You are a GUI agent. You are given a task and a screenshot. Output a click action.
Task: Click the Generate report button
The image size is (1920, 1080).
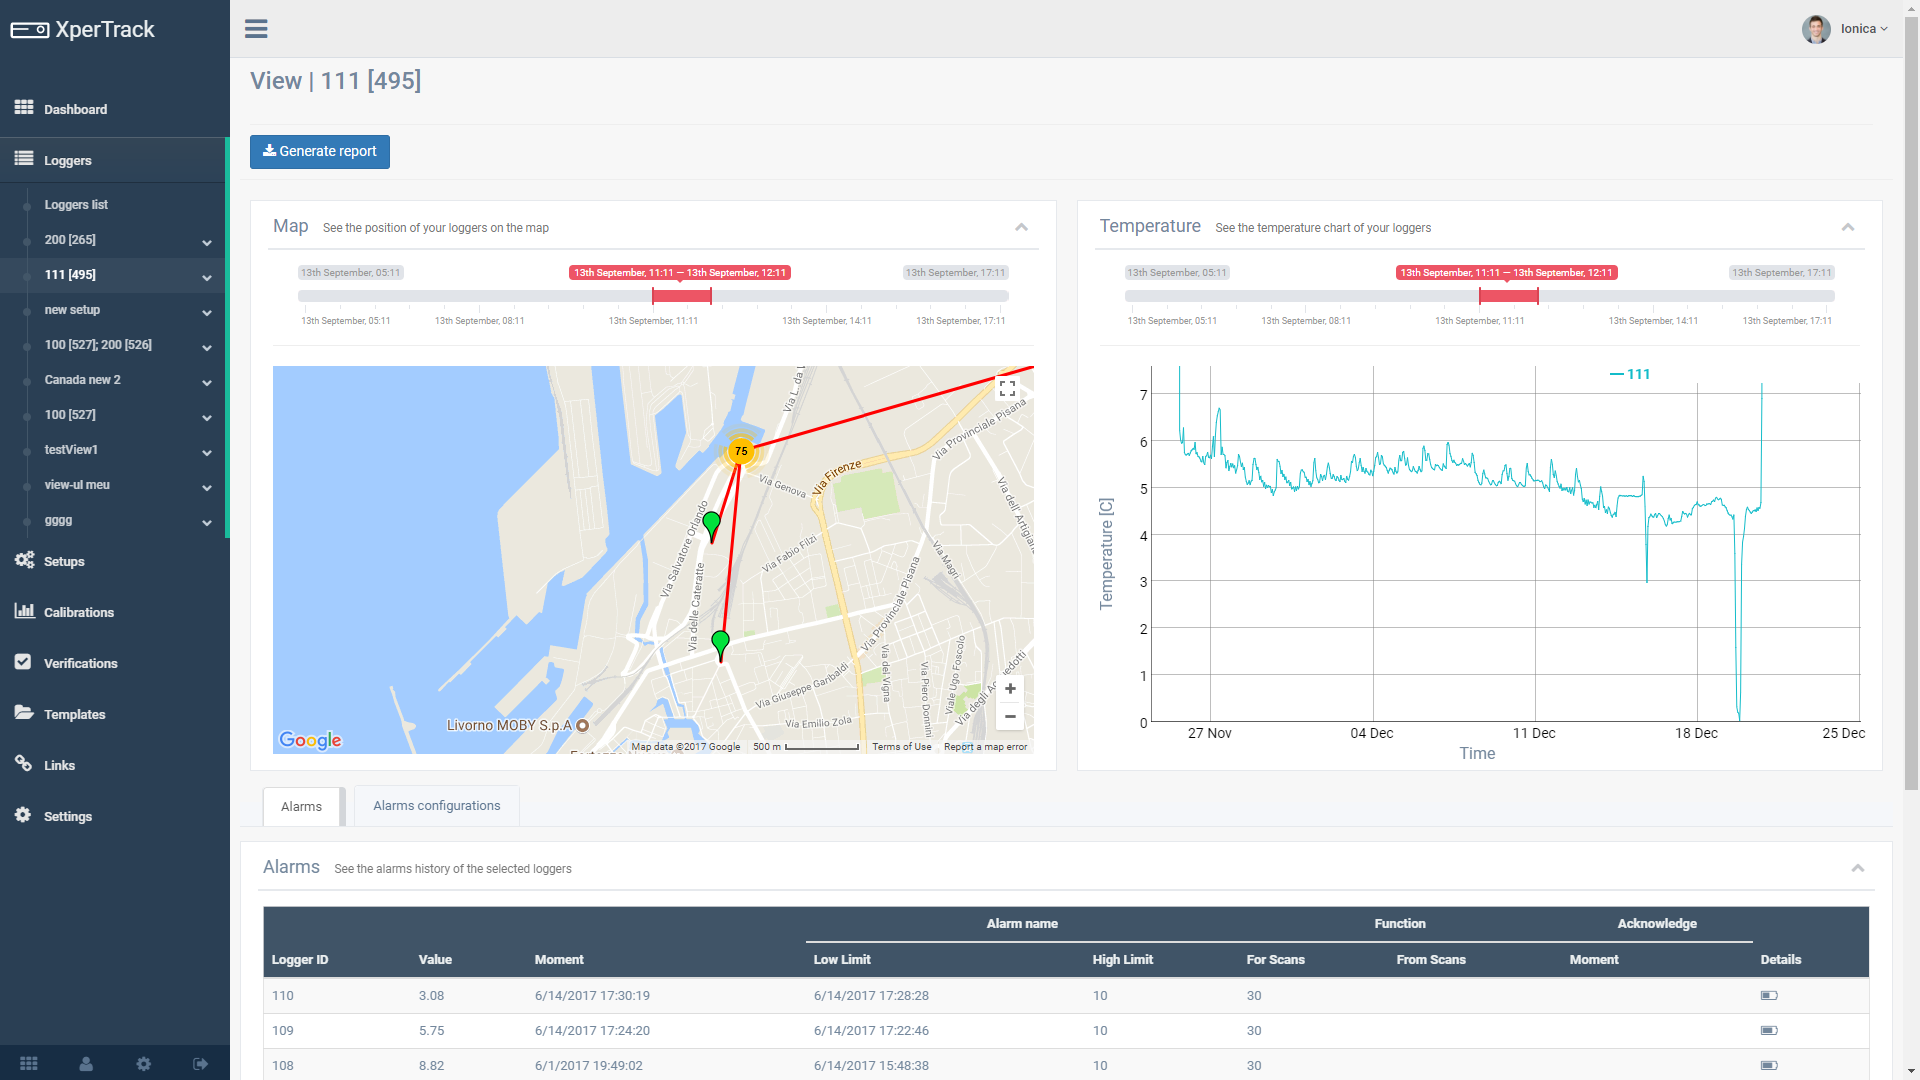(320, 152)
